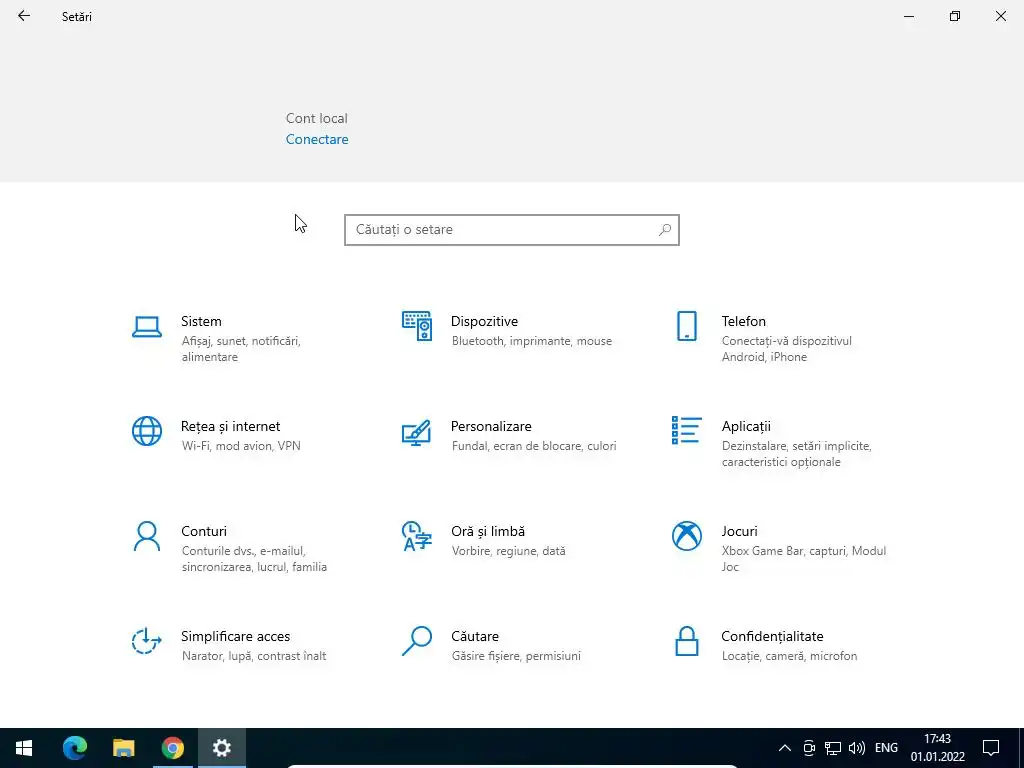1024x768 pixels.
Task: Open the notification center icon
Action: point(991,748)
